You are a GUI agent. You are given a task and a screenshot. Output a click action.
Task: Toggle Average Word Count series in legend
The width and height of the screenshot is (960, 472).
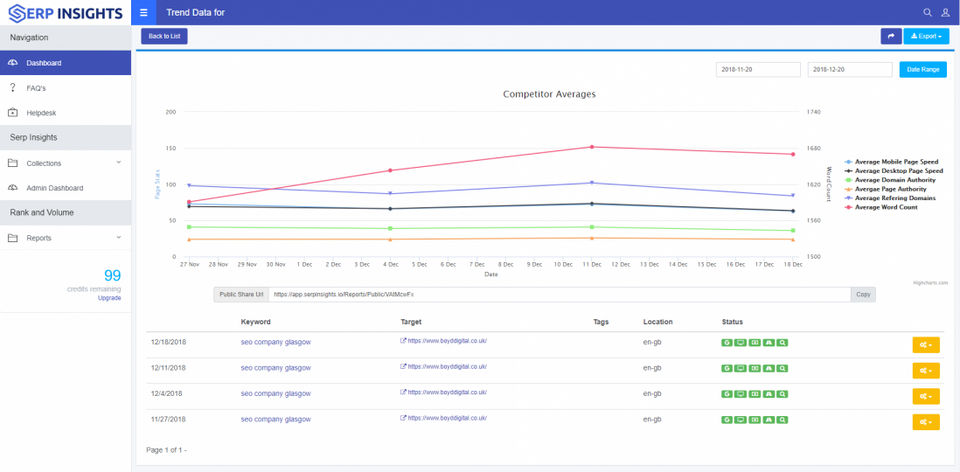point(881,208)
